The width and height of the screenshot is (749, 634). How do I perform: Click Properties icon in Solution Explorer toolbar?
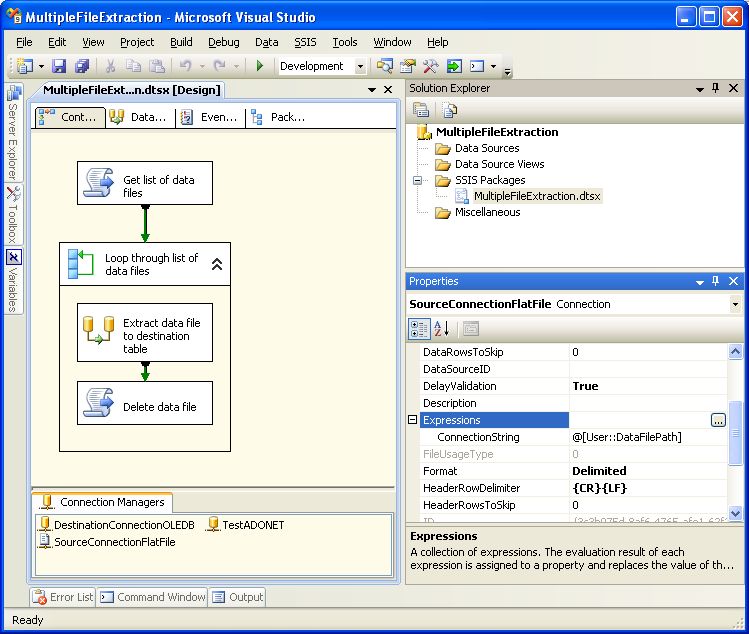(421, 110)
